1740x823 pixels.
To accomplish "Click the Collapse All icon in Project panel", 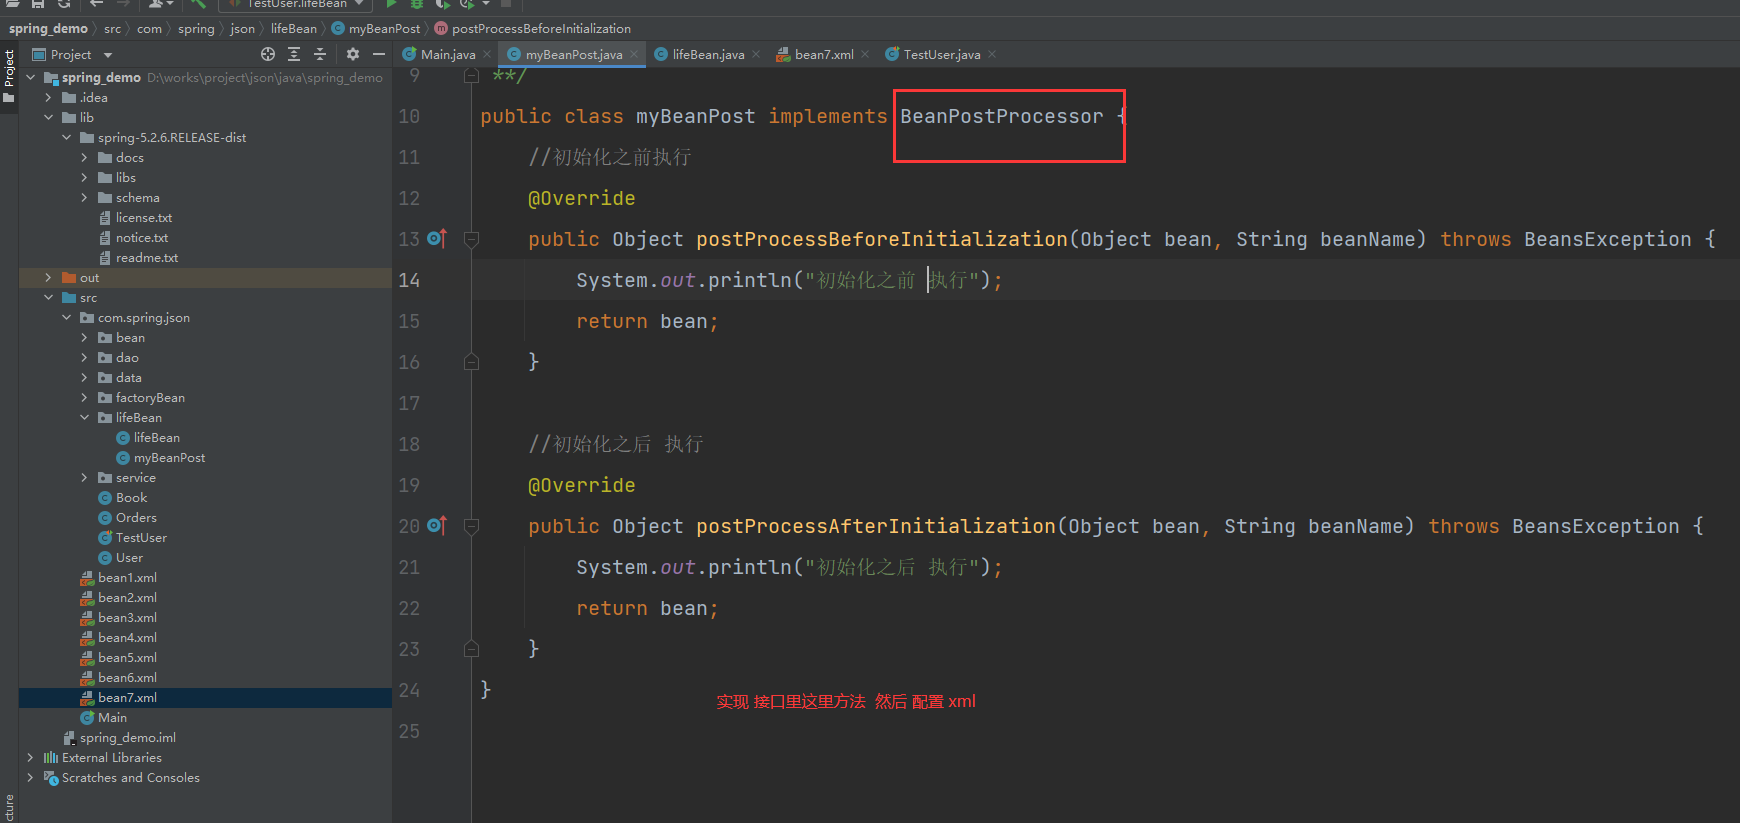I will 320,54.
